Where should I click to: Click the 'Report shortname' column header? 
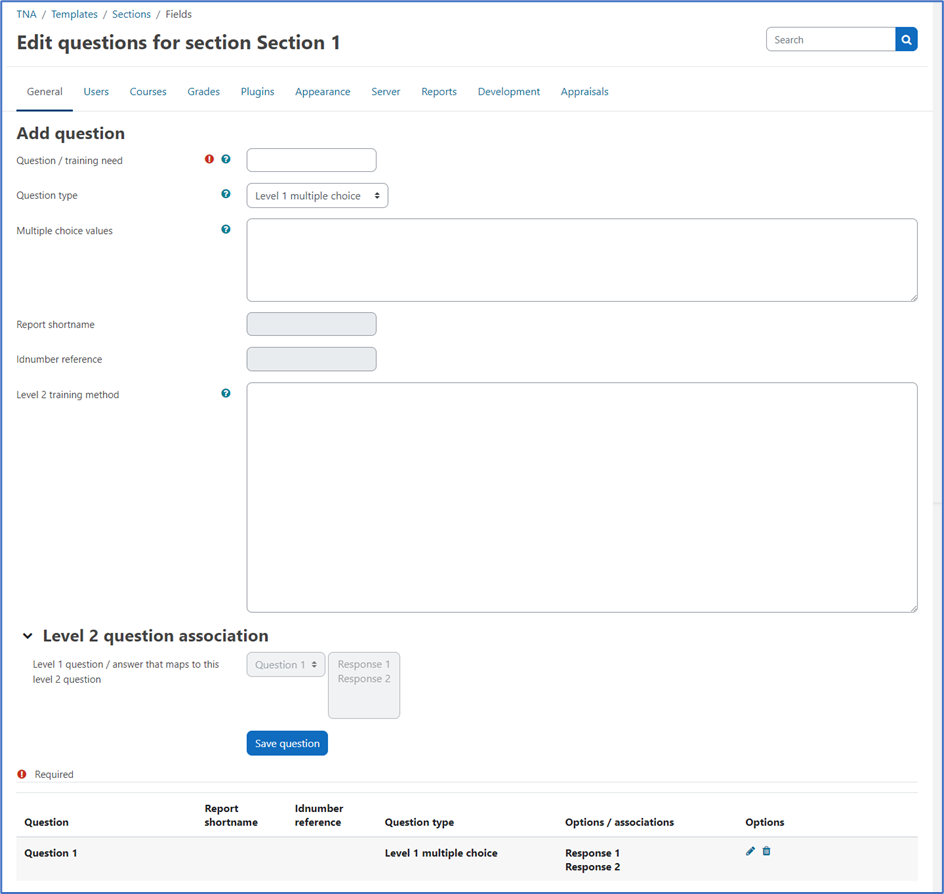(231, 815)
